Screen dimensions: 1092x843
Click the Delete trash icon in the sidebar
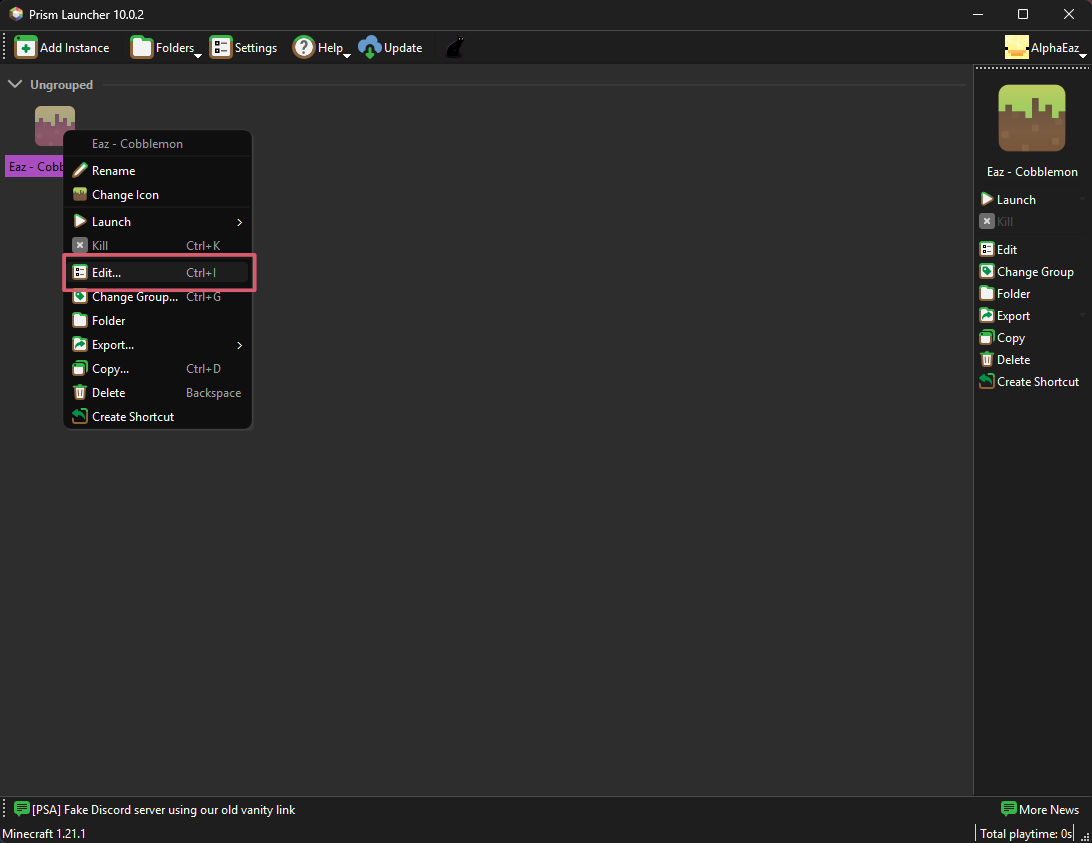pyautogui.click(x=985, y=359)
